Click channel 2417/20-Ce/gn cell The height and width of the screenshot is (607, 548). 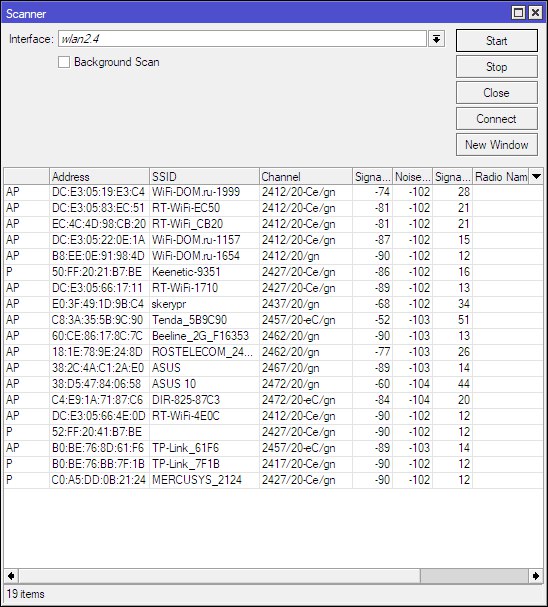click(x=298, y=464)
